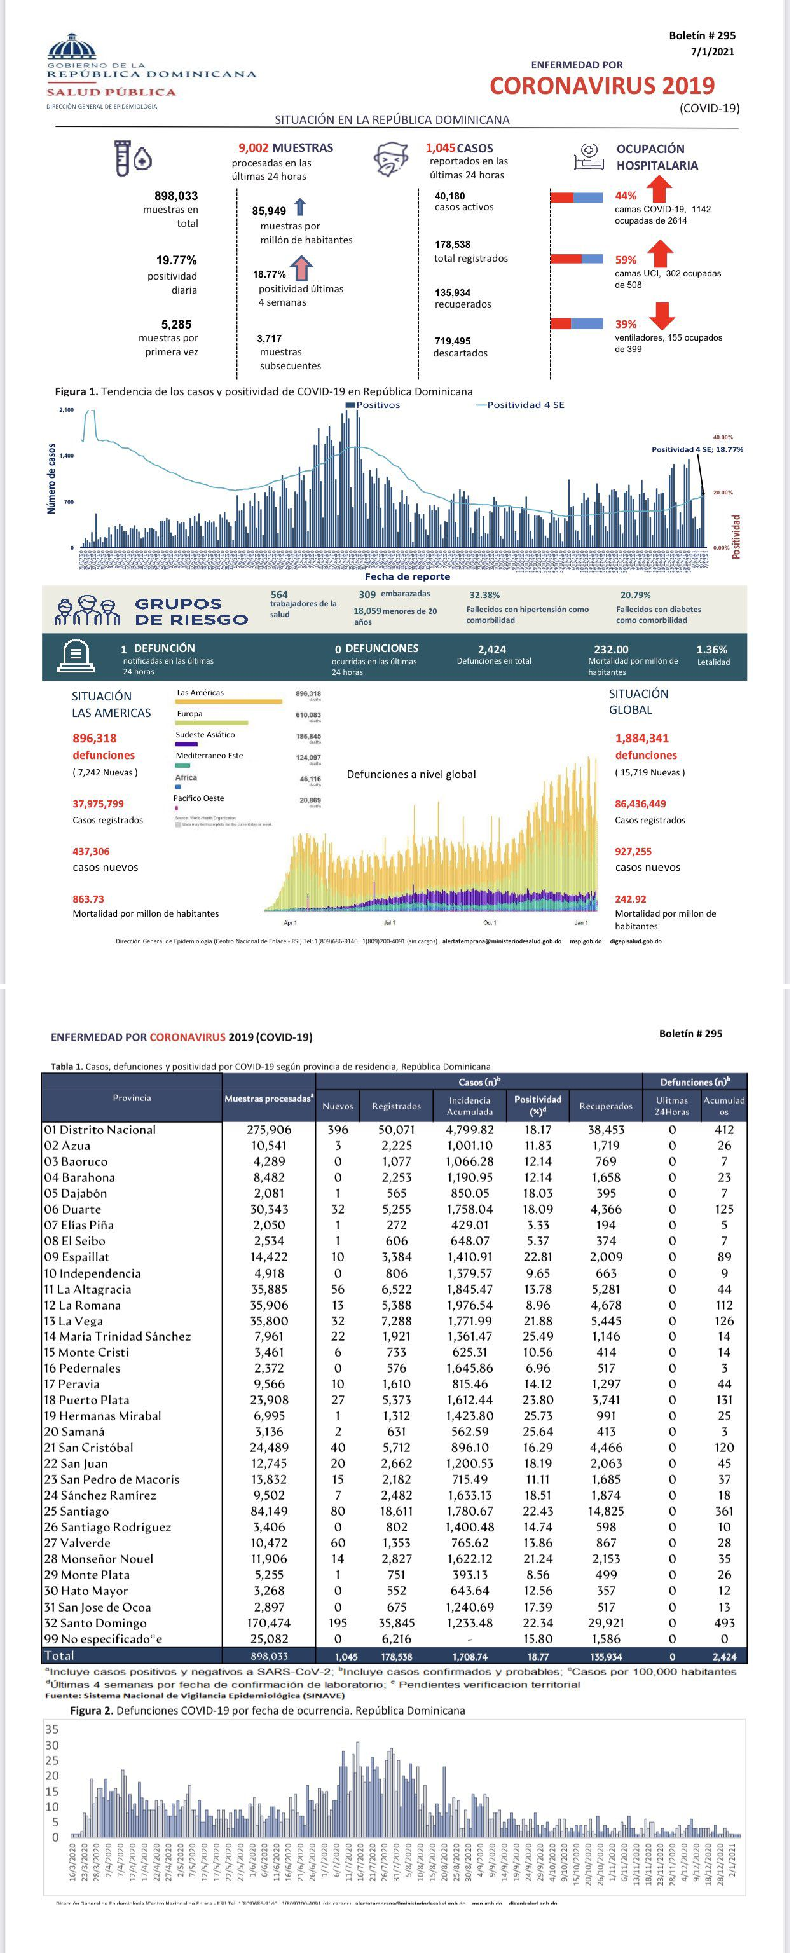The height and width of the screenshot is (1953, 790).
Task: Click the red up arrow beside 59%
Action: 657,255
